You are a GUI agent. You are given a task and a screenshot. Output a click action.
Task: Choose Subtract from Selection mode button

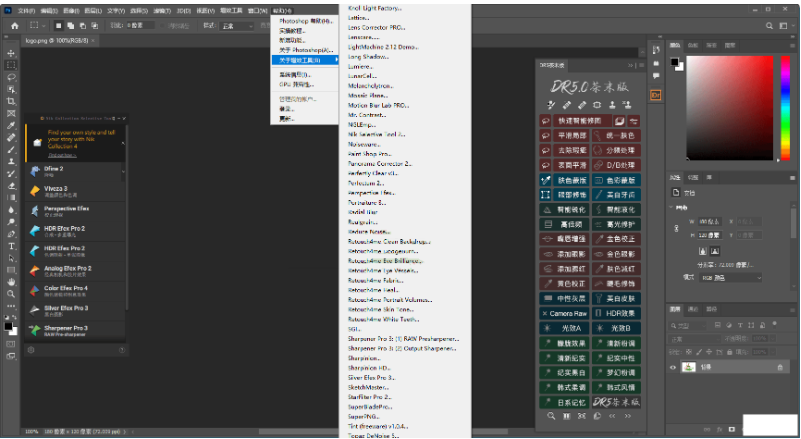82,26
